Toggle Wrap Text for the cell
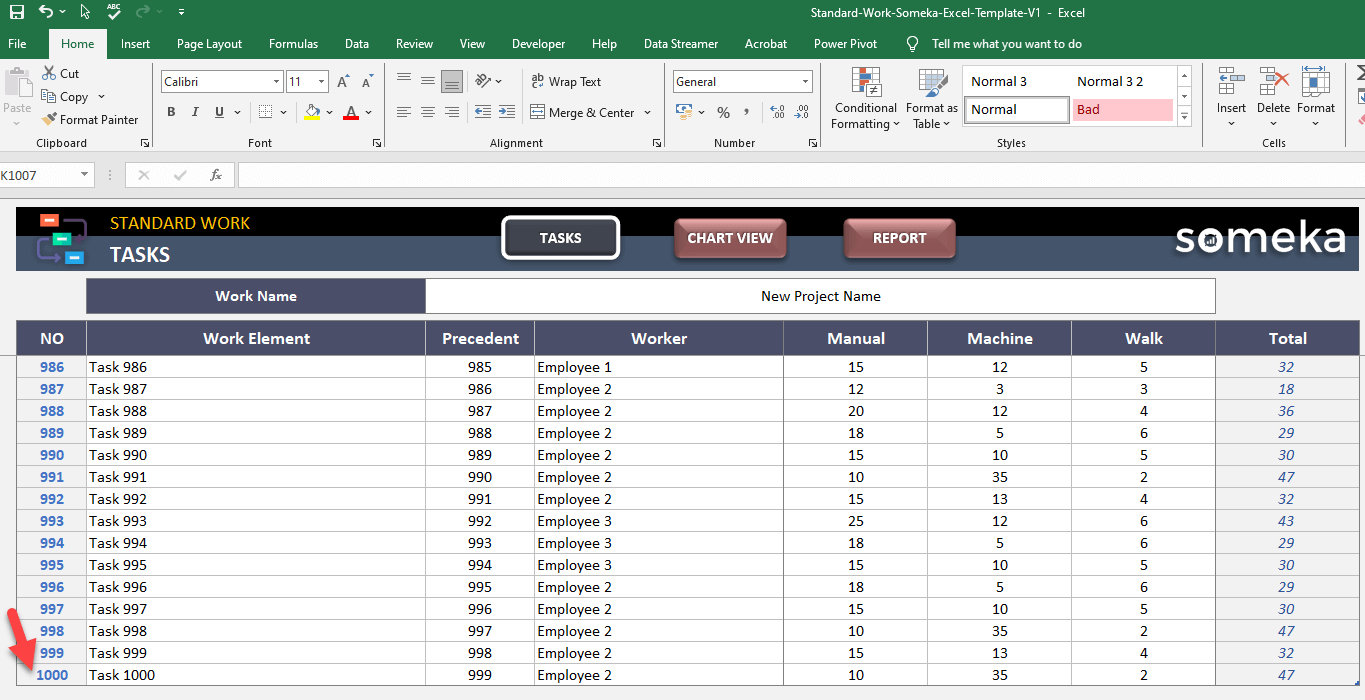The height and width of the screenshot is (700, 1365). click(565, 82)
